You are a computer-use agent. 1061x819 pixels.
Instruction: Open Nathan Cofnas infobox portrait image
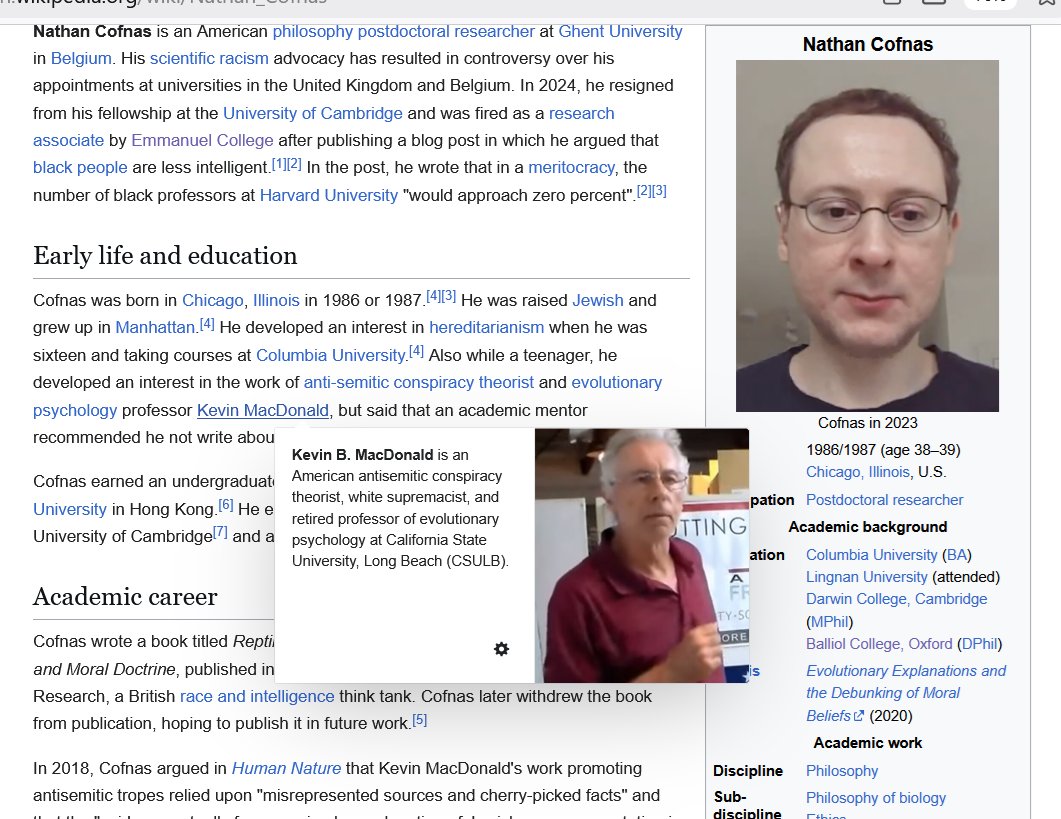(867, 236)
